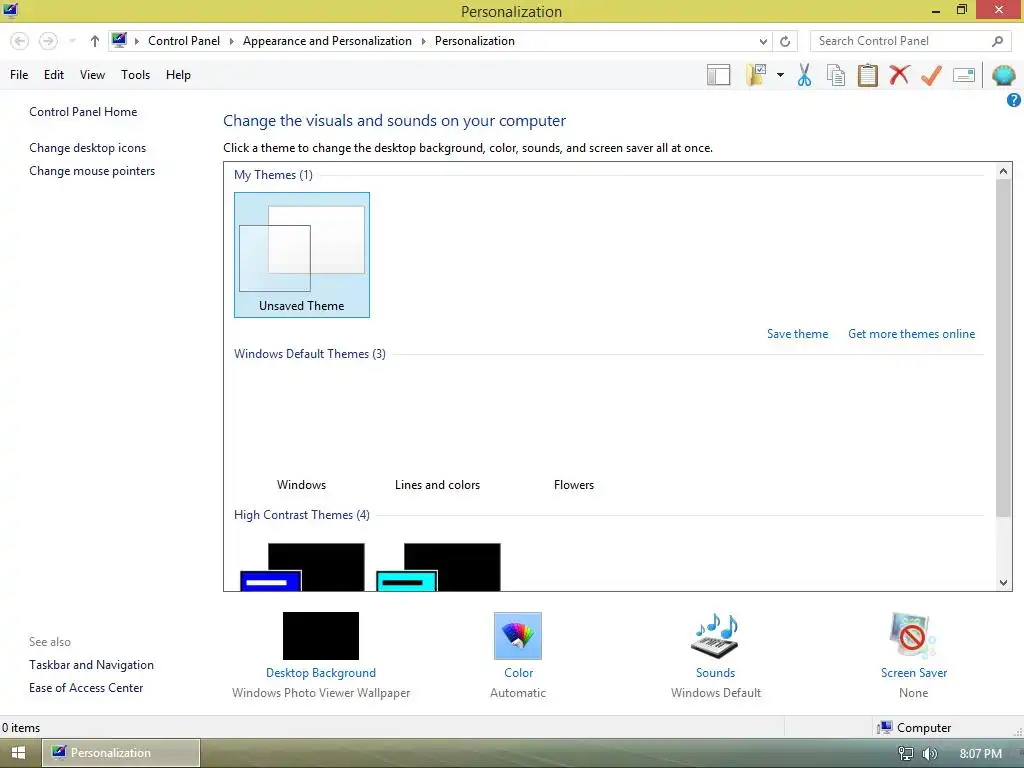The height and width of the screenshot is (768, 1024).
Task: Click the Color link text
Action: tap(519, 673)
